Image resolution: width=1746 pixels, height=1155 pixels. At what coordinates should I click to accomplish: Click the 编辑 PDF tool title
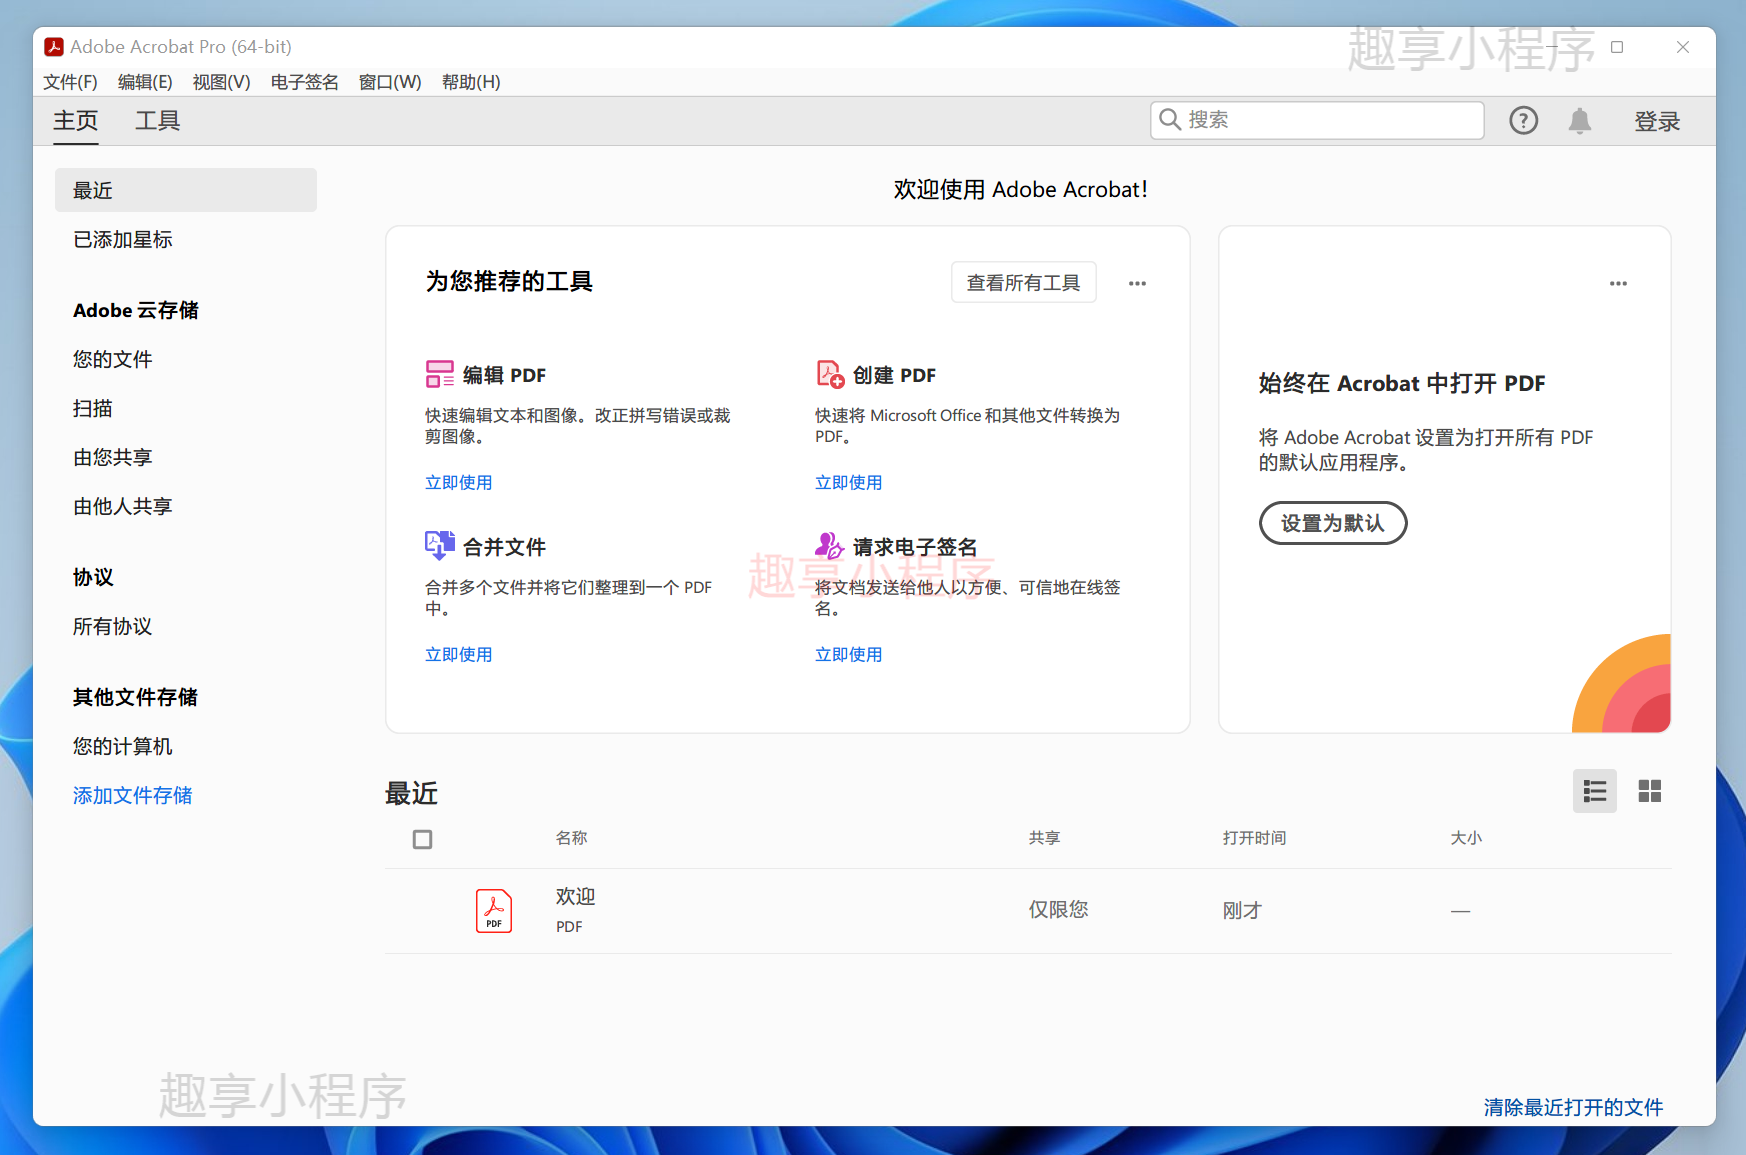pos(505,375)
